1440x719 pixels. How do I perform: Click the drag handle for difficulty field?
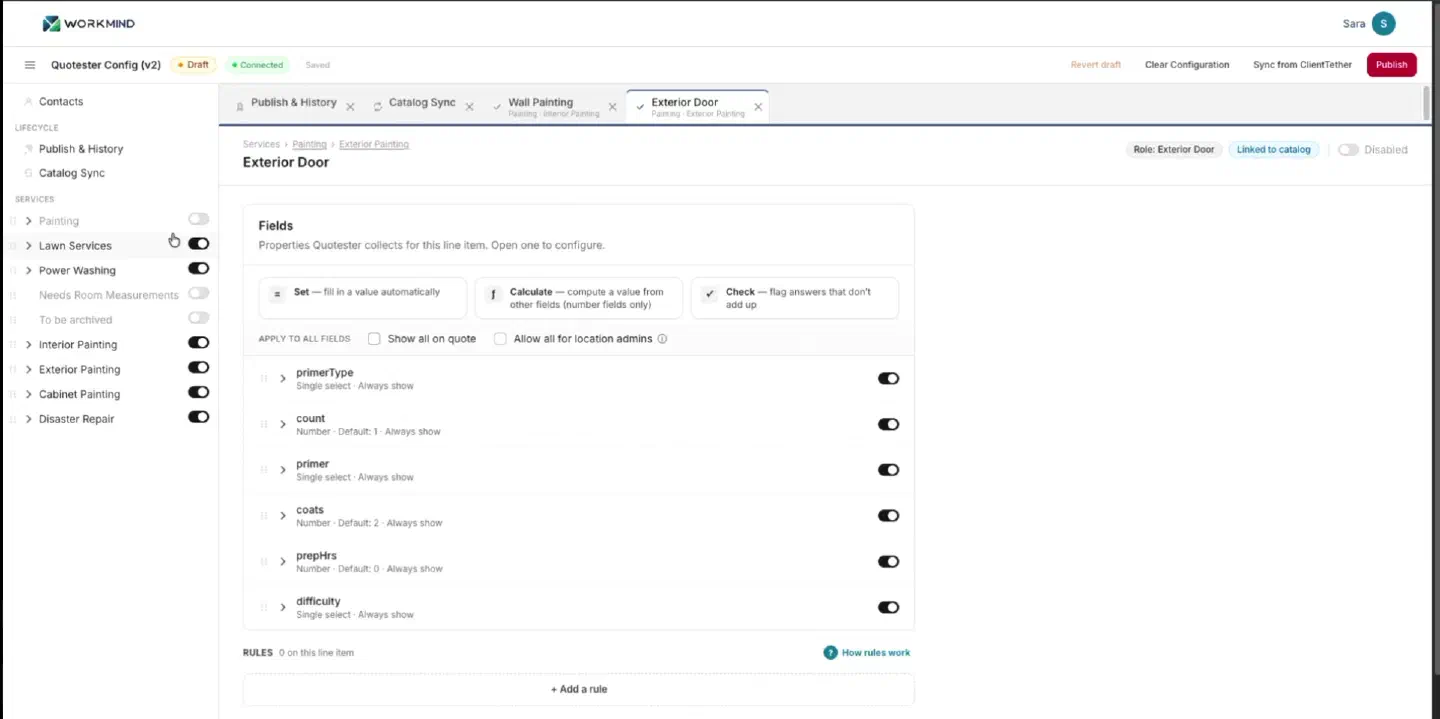tap(264, 607)
